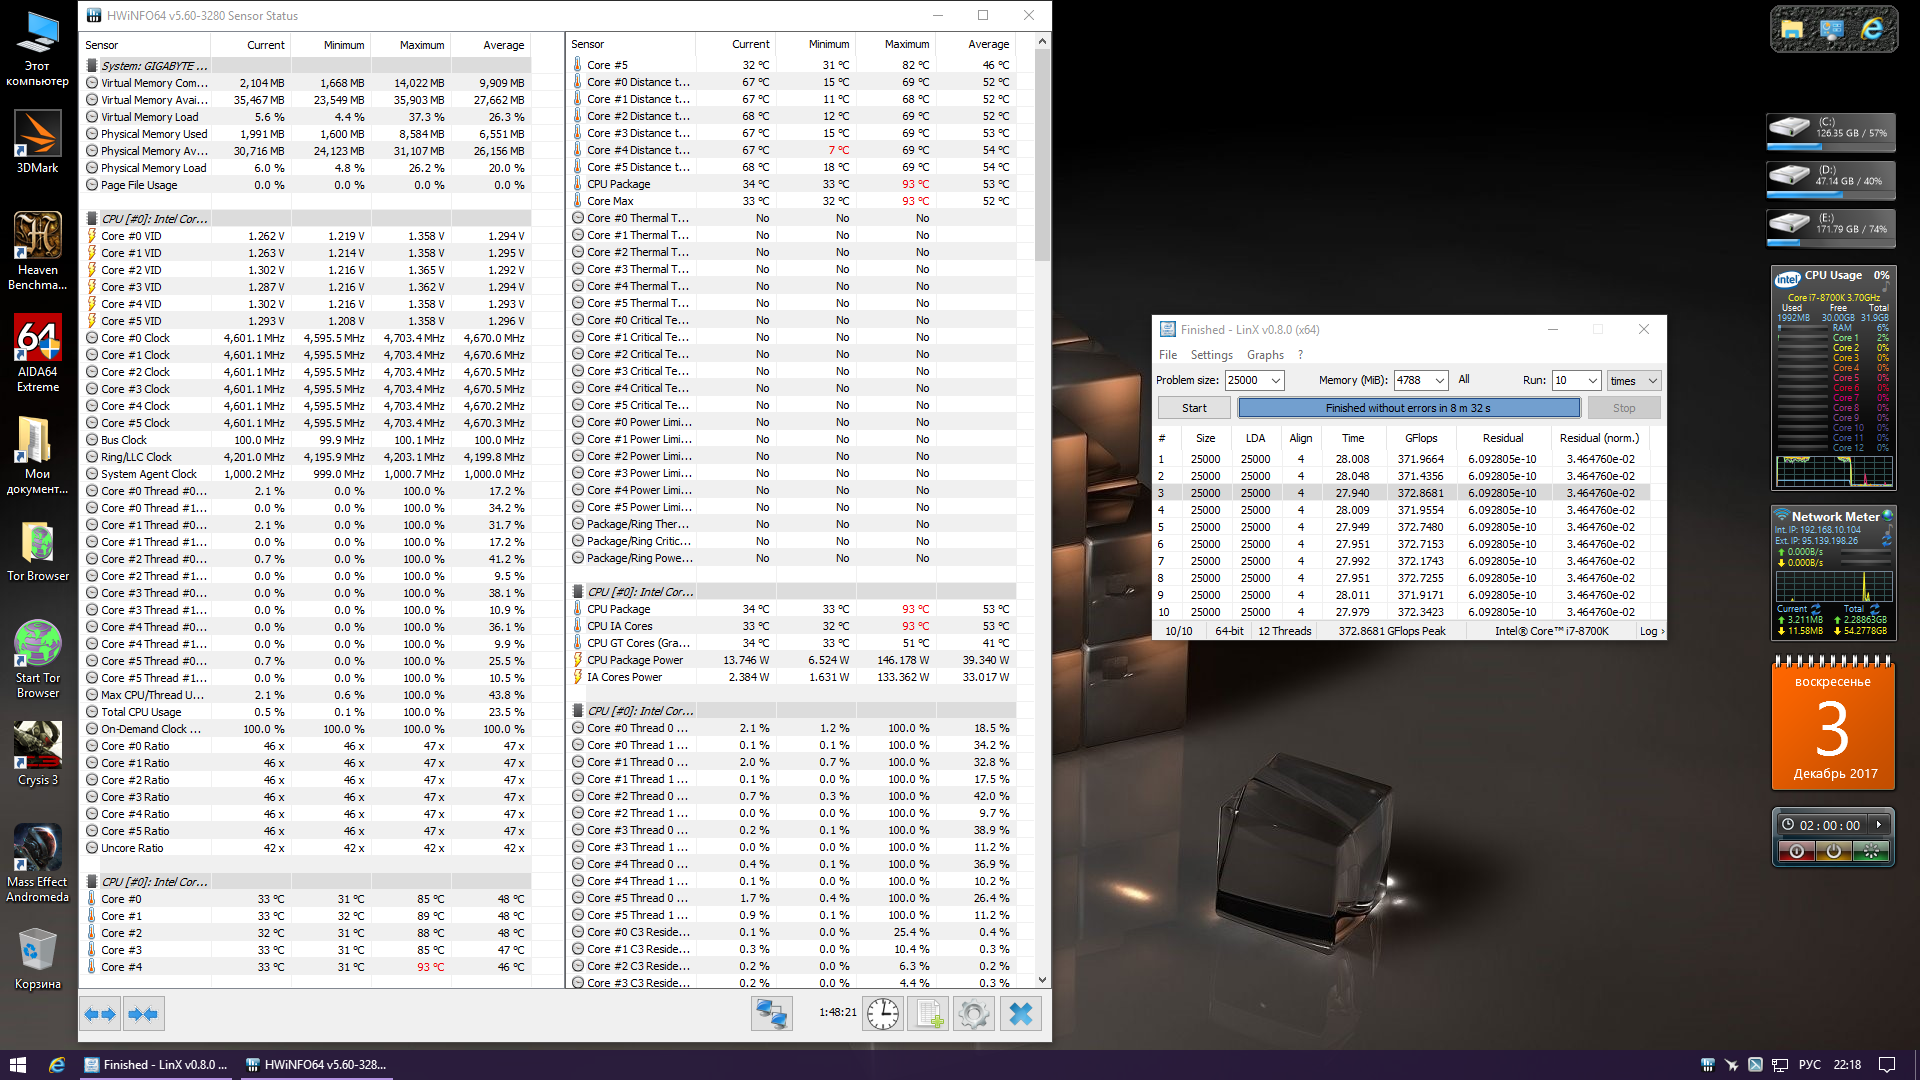This screenshot has width=1920, height=1080.
Task: Click HWiNFO64 taskbar button
Action: [x=316, y=1064]
